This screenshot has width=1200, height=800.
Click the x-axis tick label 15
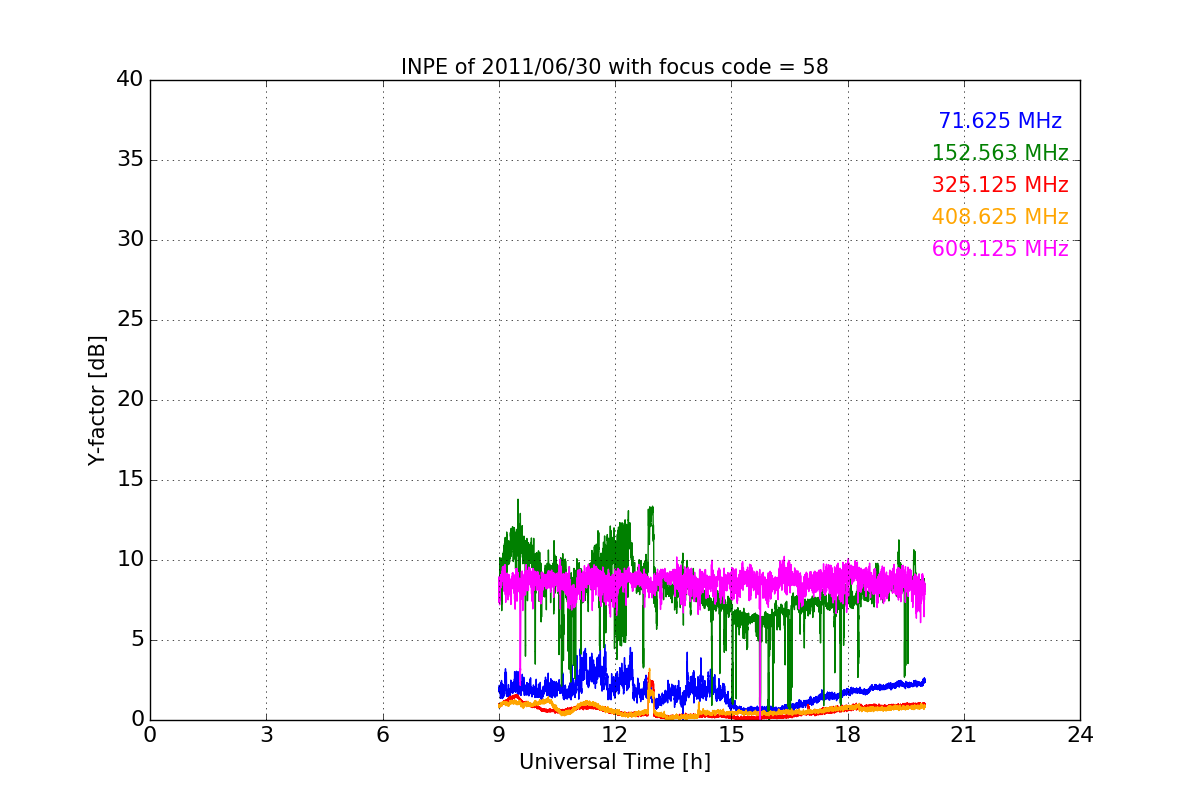click(x=731, y=735)
